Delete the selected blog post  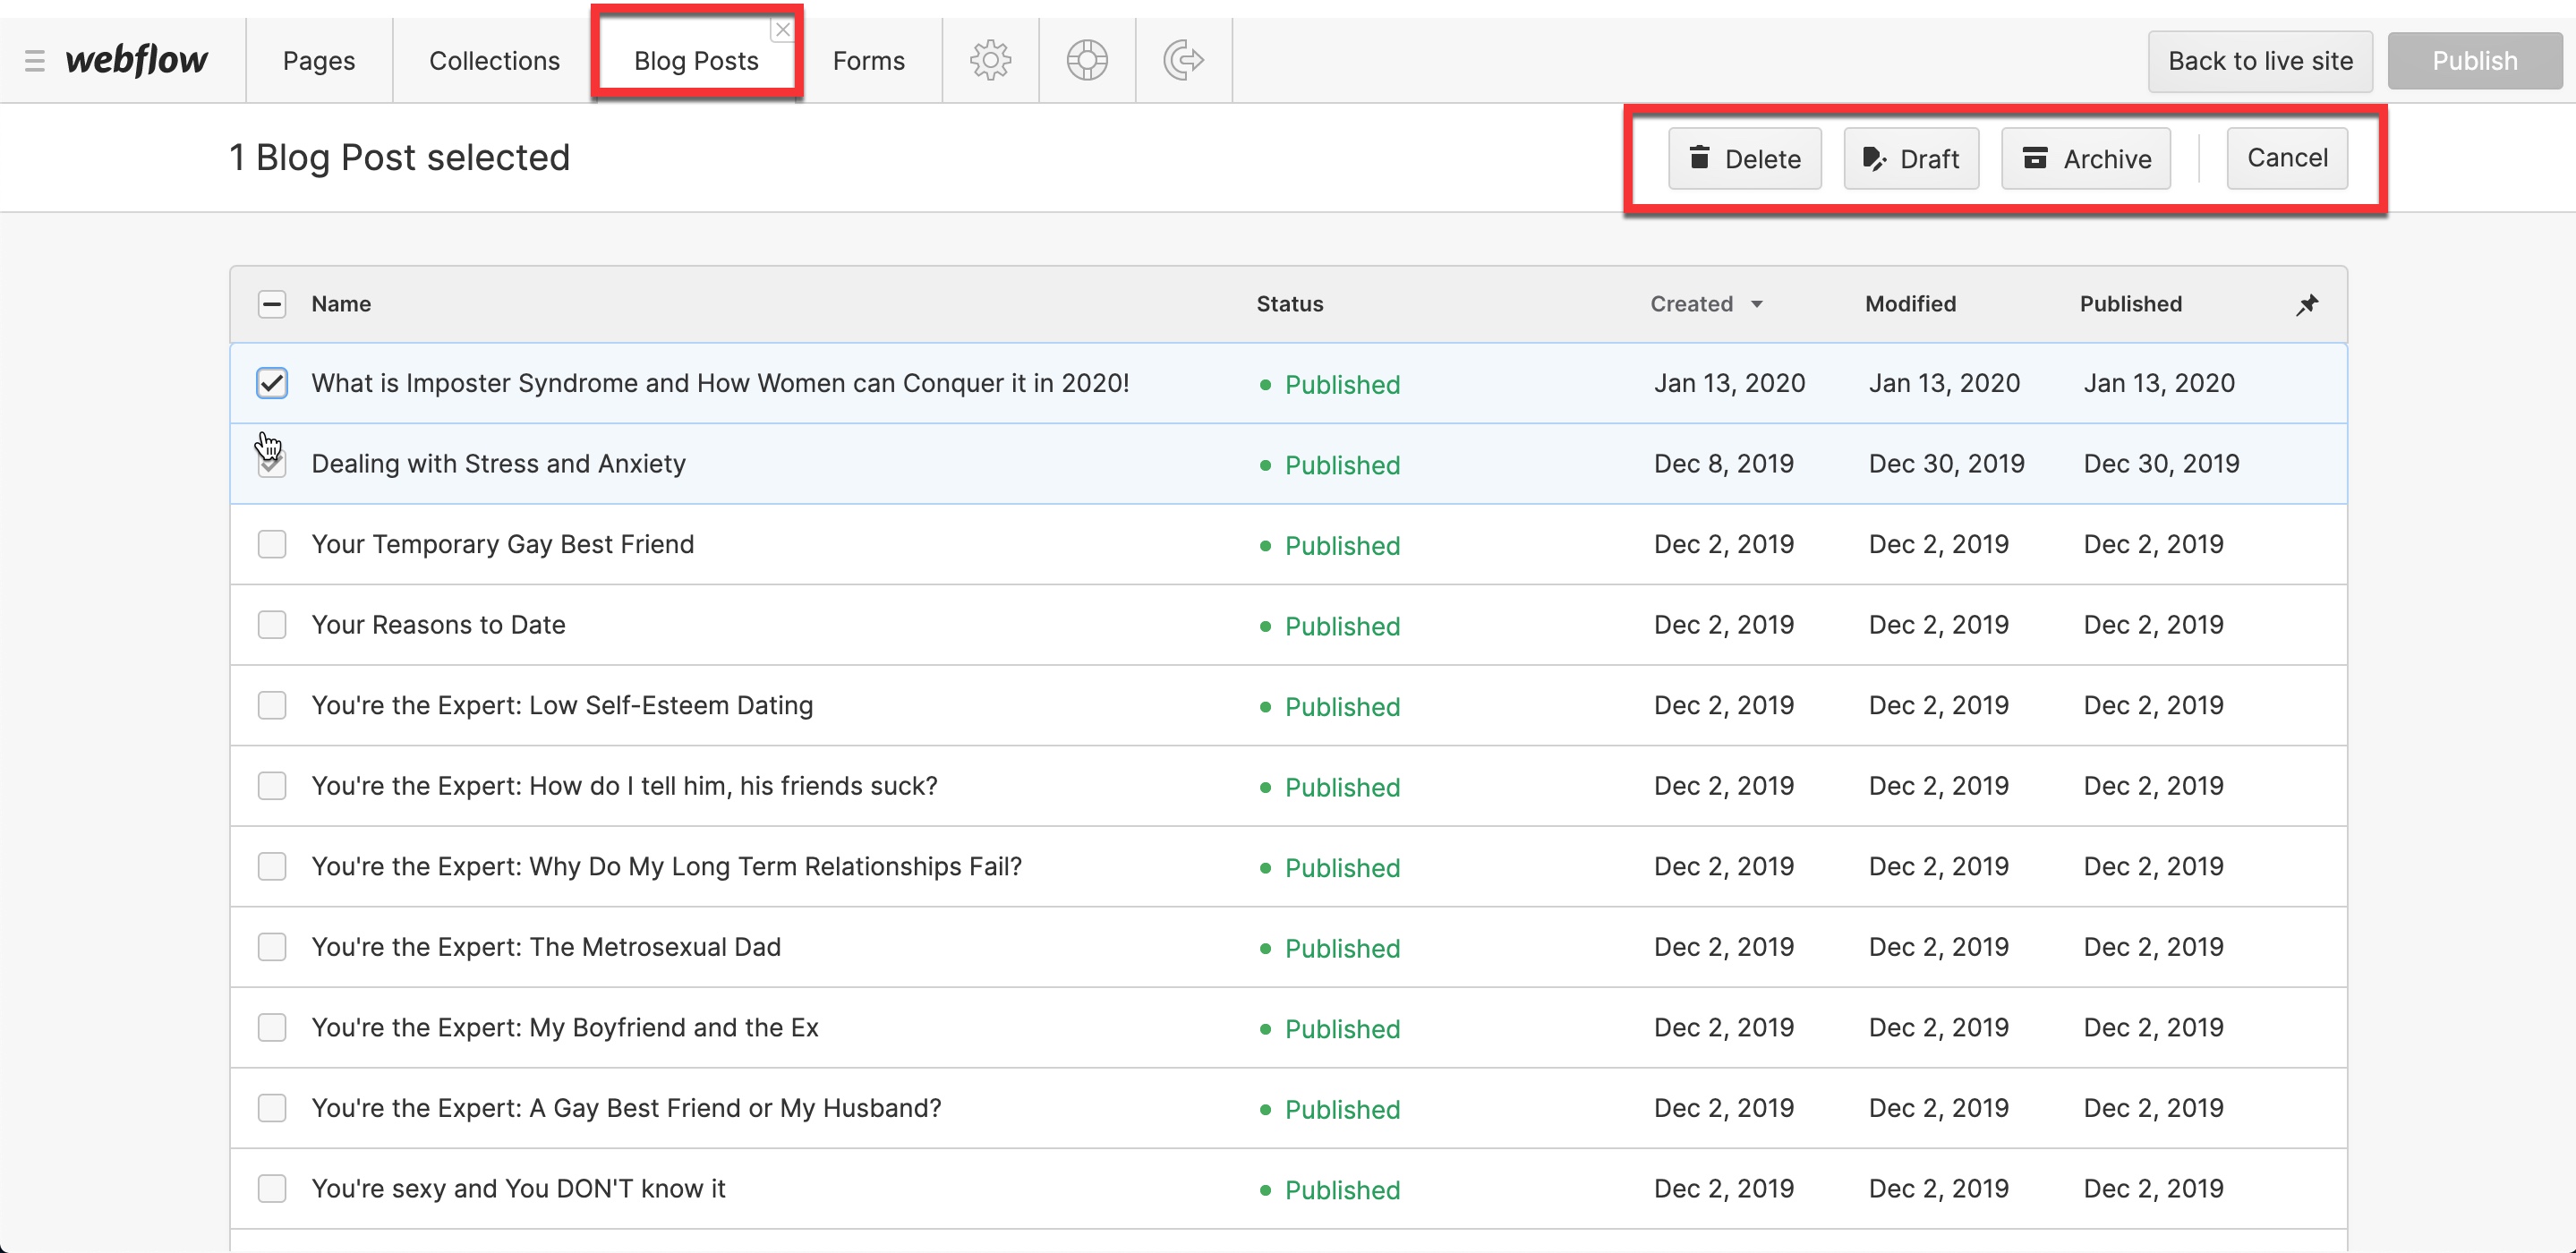coord(1744,158)
